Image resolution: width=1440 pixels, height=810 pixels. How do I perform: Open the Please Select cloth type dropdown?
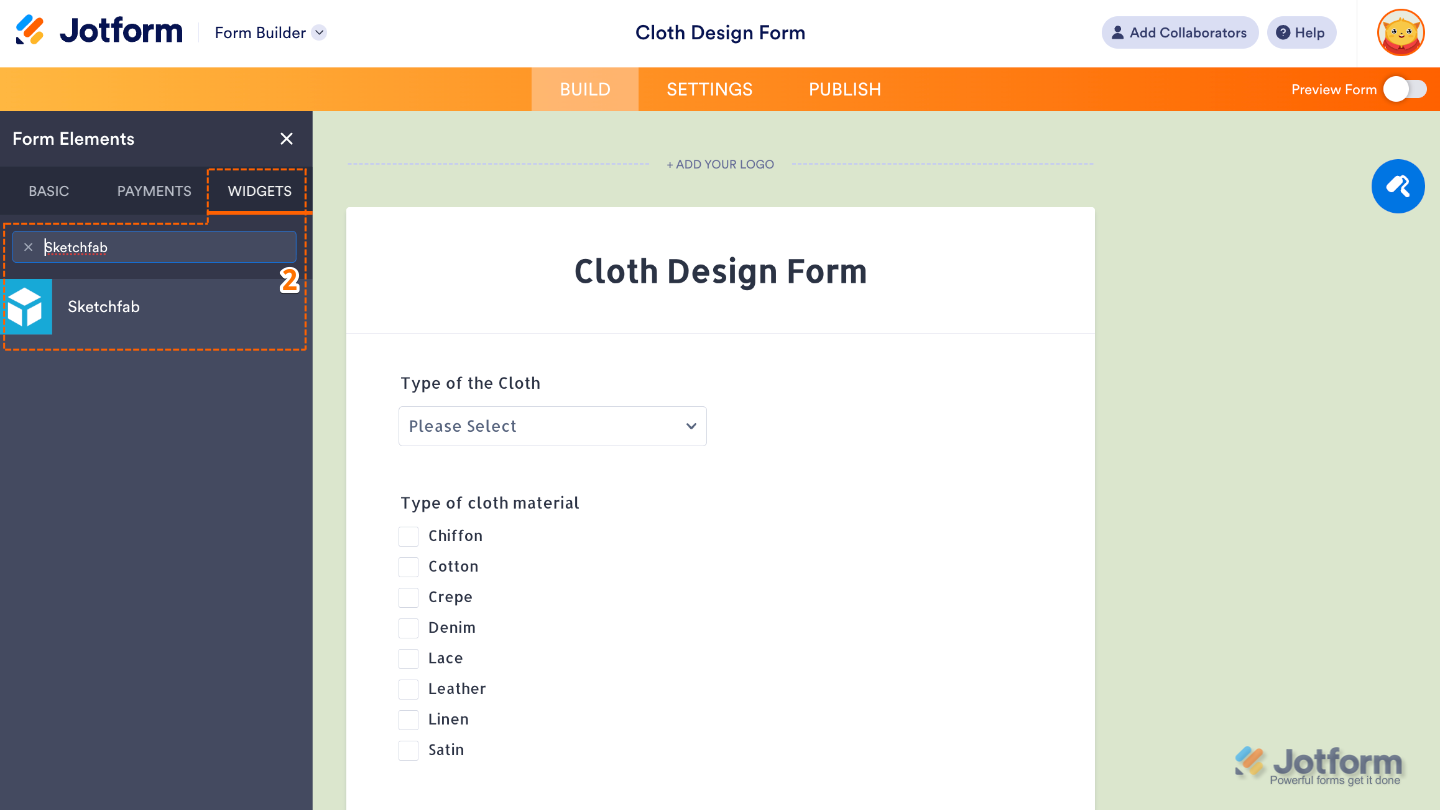(552, 426)
